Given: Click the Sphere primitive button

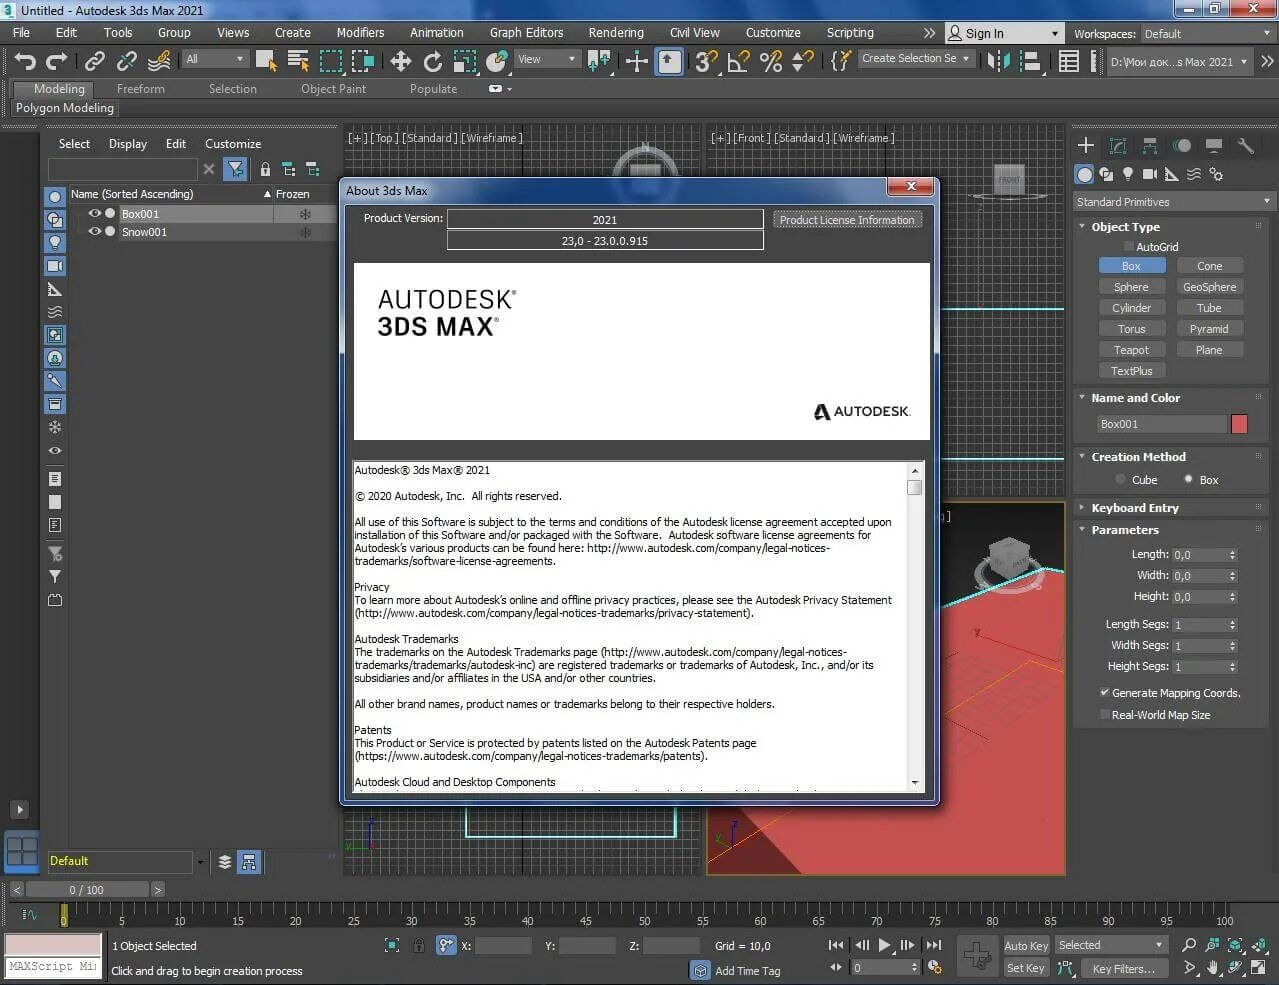Looking at the screenshot, I should [x=1131, y=287].
